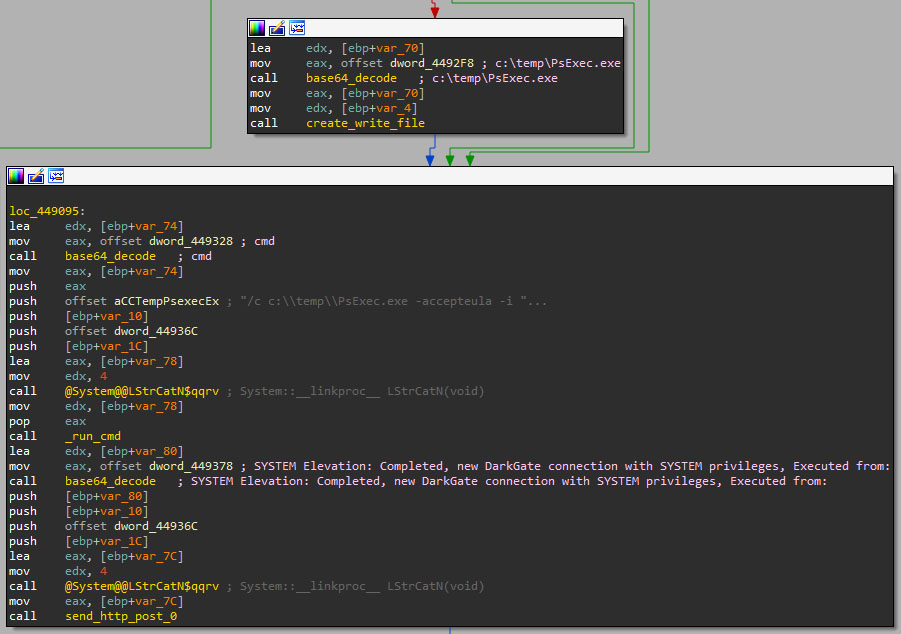The width and height of the screenshot is (901, 634).
Task: Select base64_decode call in the top block
Action: point(351,78)
